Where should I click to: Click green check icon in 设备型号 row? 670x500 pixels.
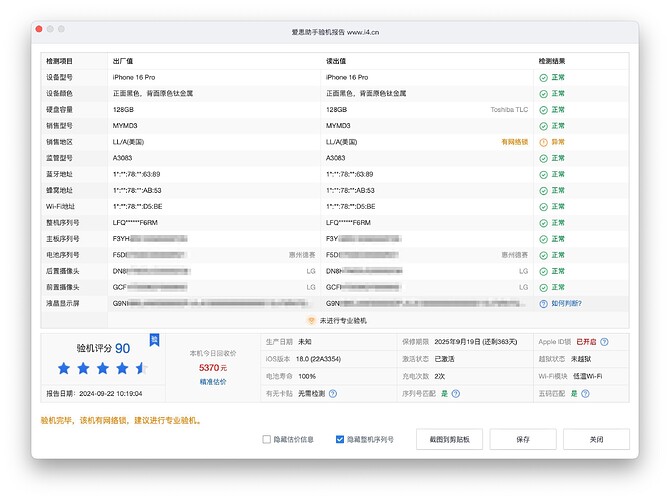coord(543,78)
